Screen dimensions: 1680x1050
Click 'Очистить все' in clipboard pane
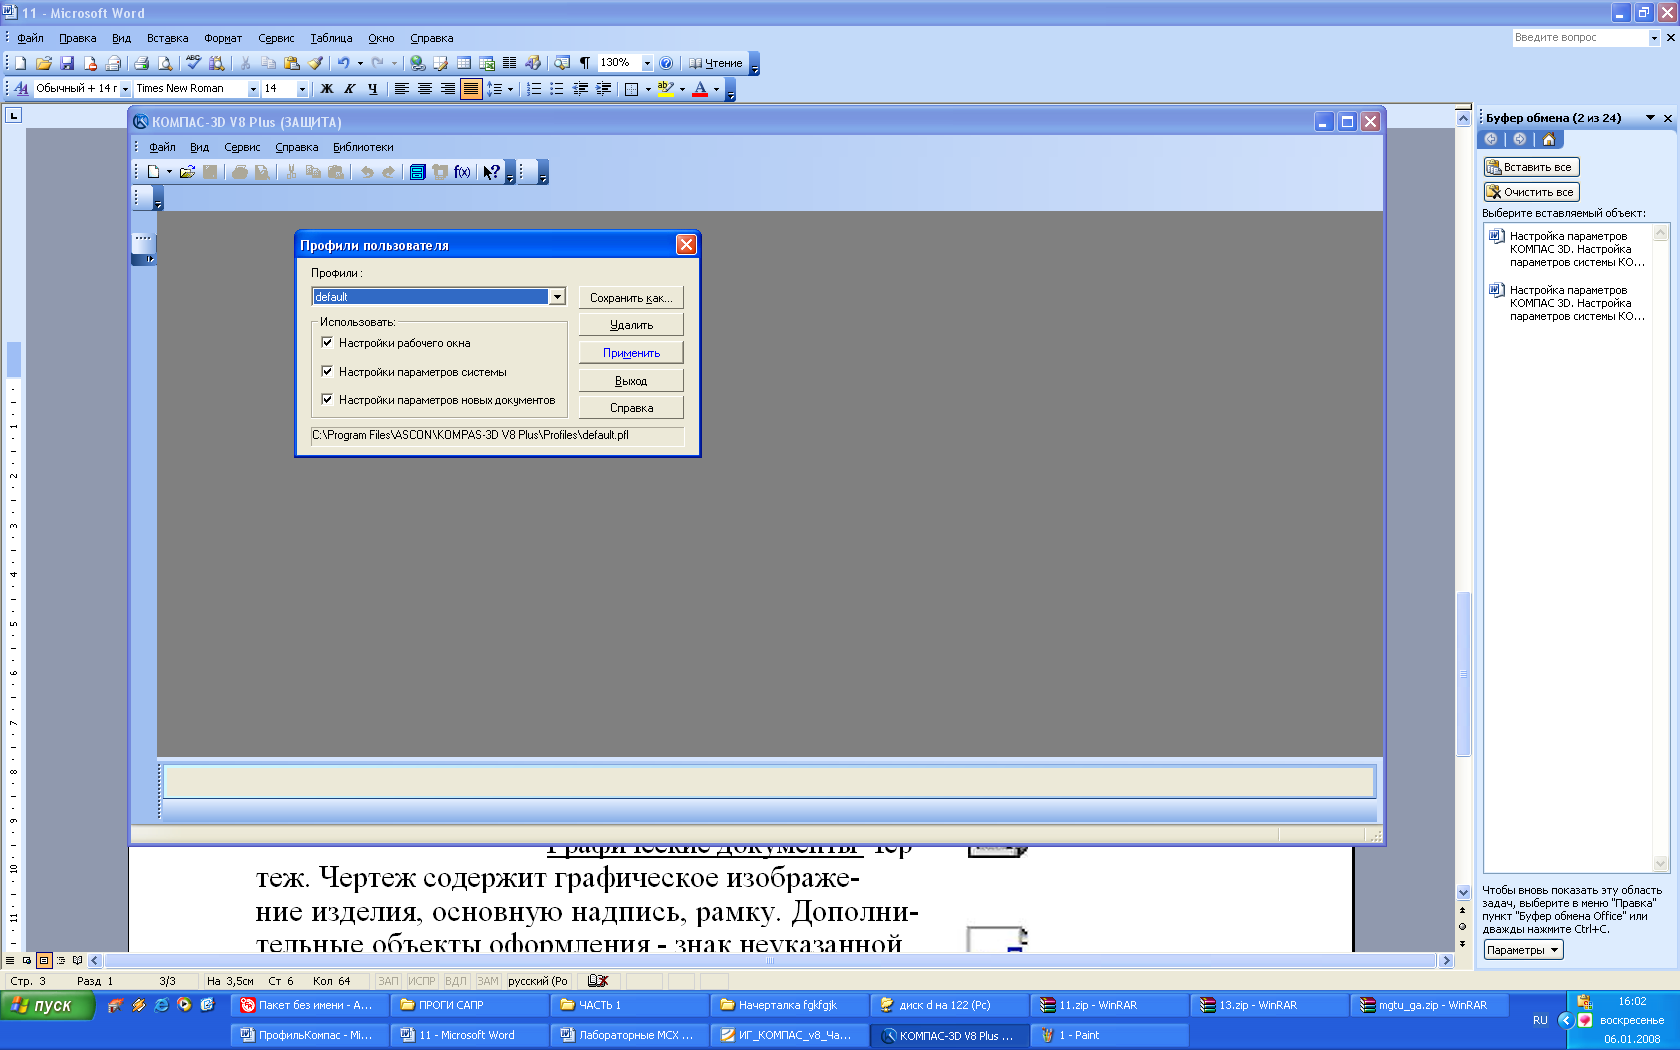click(1531, 192)
